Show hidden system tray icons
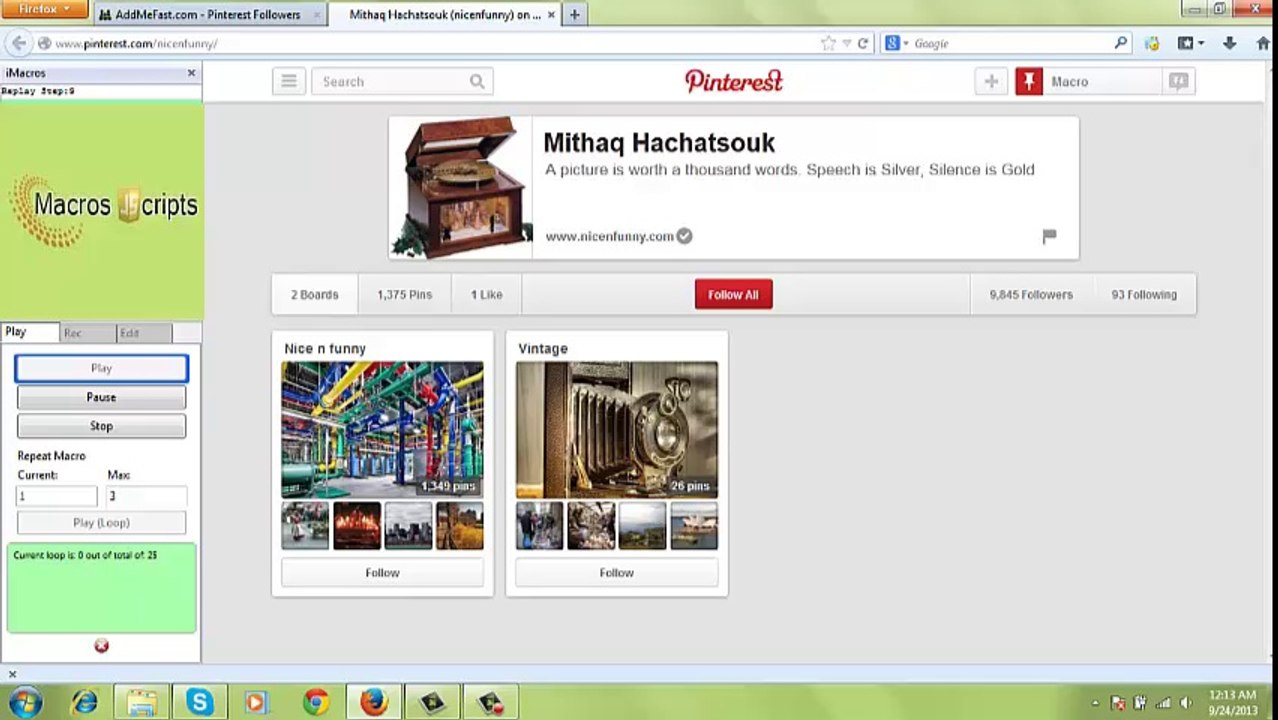The width and height of the screenshot is (1278, 720). [1095, 703]
